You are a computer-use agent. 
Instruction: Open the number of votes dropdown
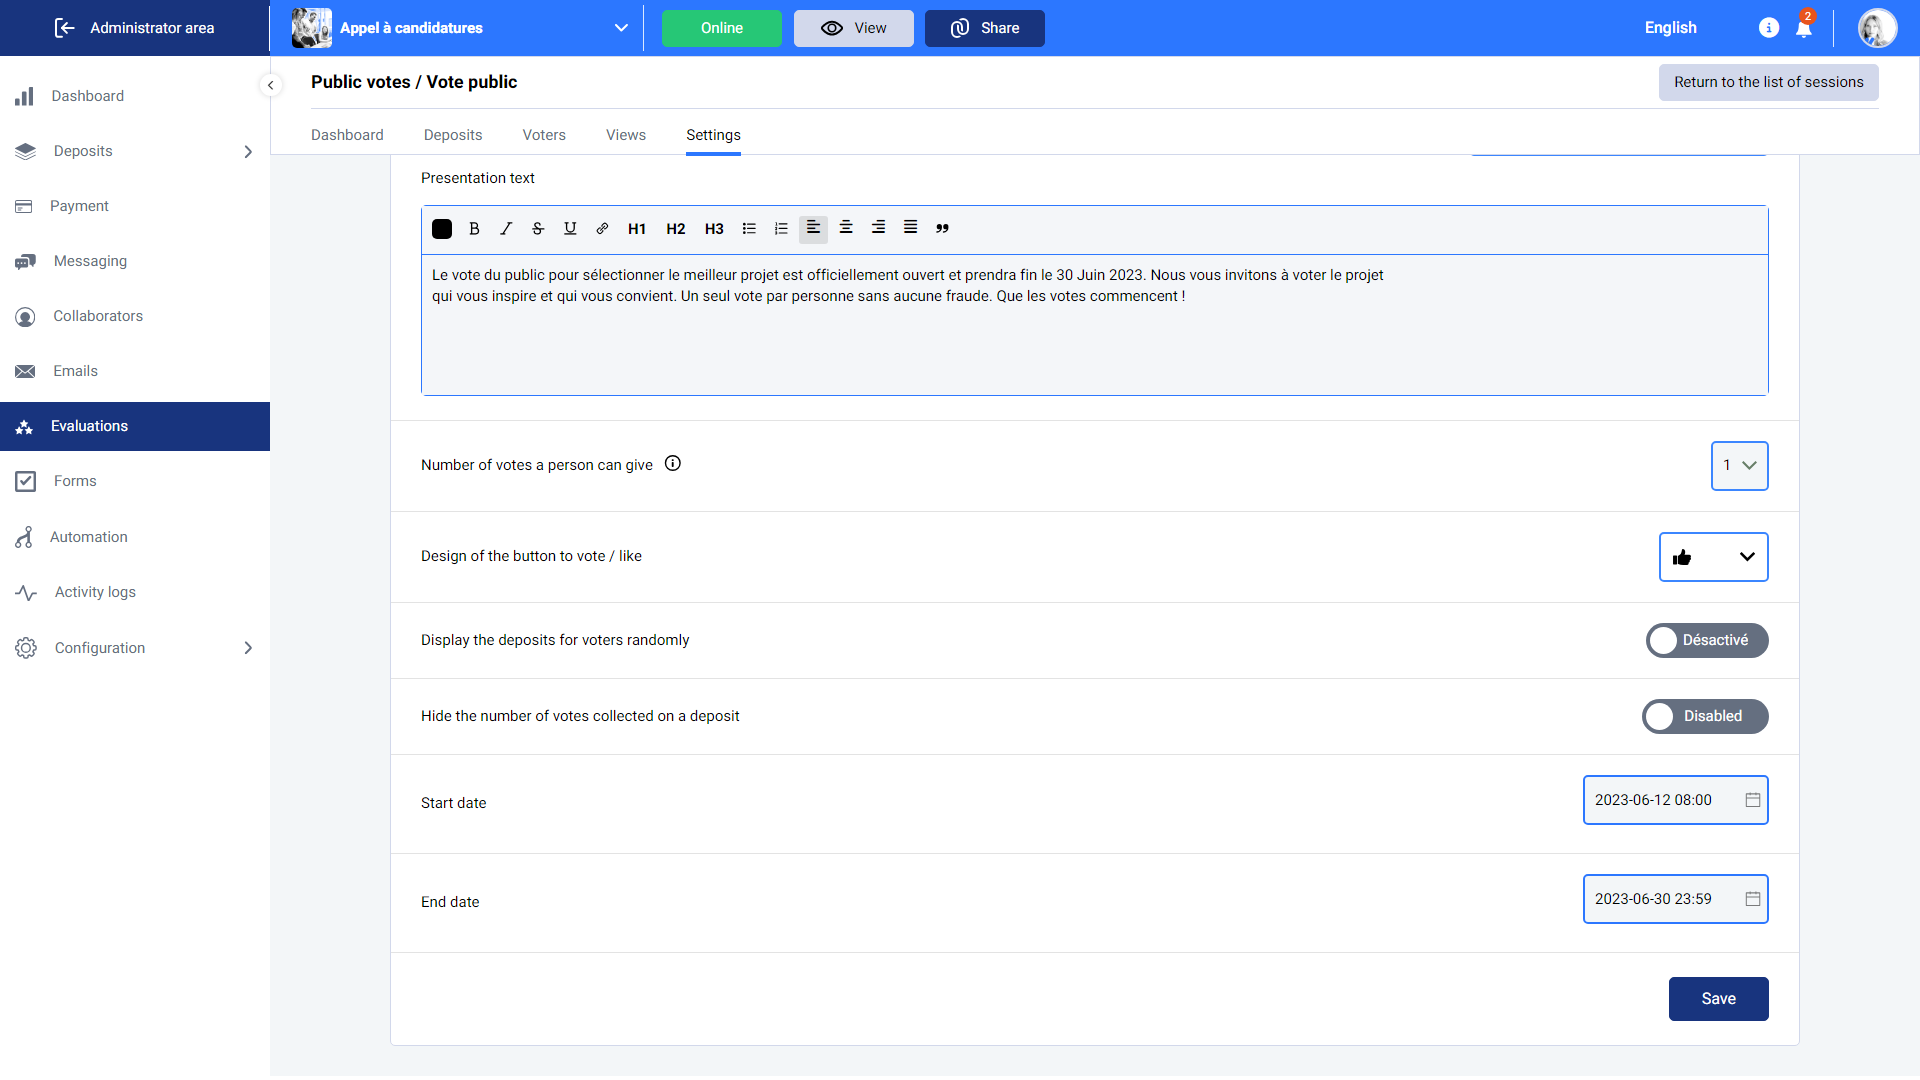(x=1739, y=466)
